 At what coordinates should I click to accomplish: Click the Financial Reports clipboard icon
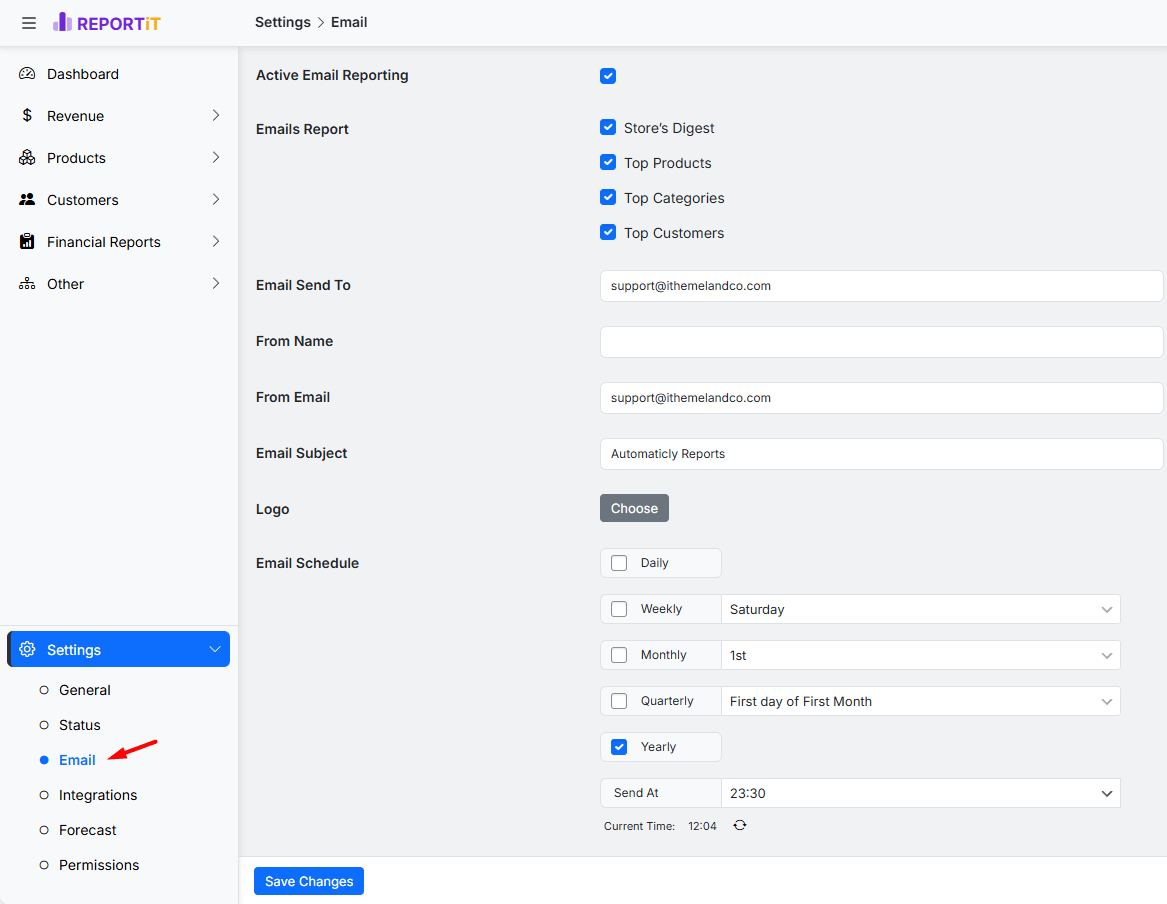[x=27, y=242]
